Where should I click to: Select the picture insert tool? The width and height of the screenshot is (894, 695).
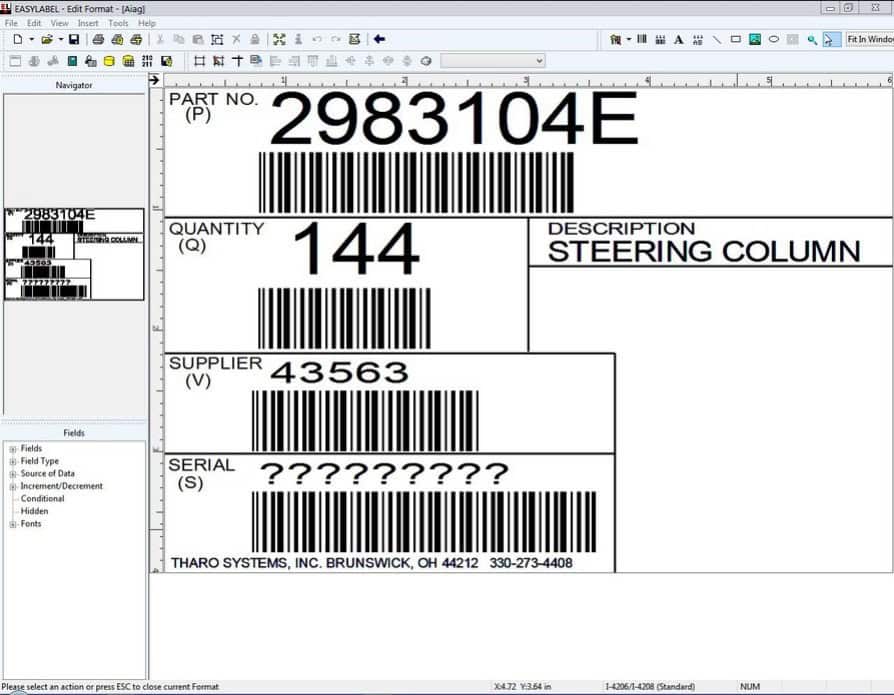pos(755,39)
